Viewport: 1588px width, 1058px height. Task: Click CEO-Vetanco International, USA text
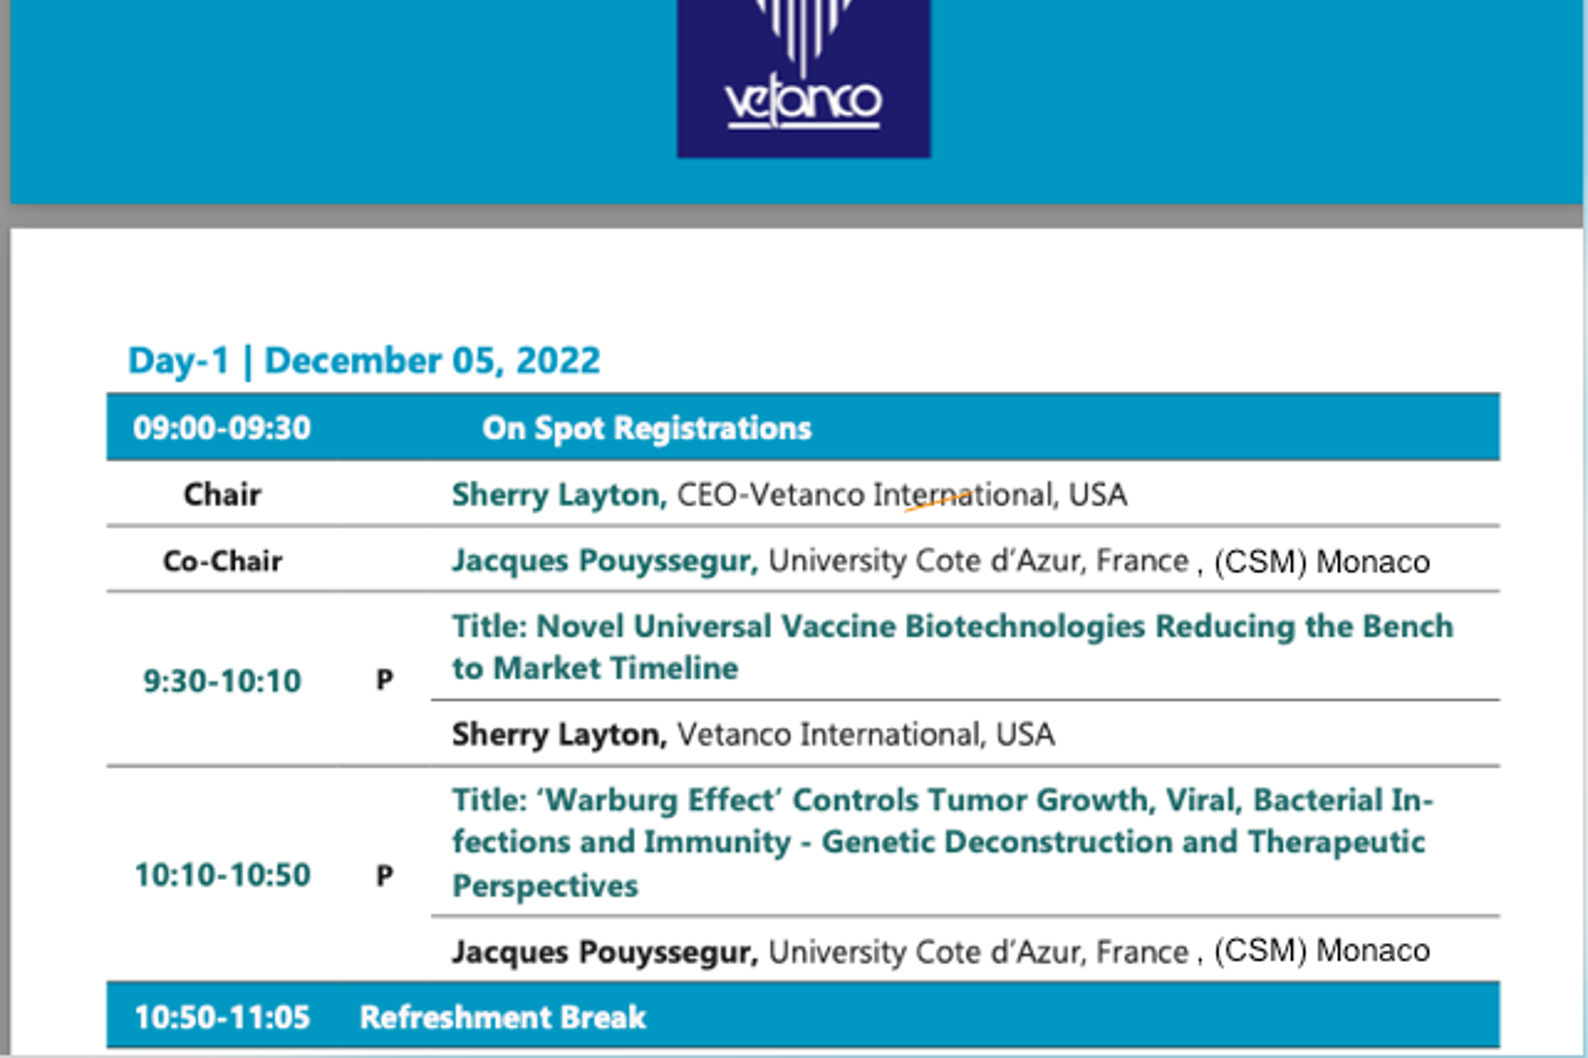(x=902, y=494)
